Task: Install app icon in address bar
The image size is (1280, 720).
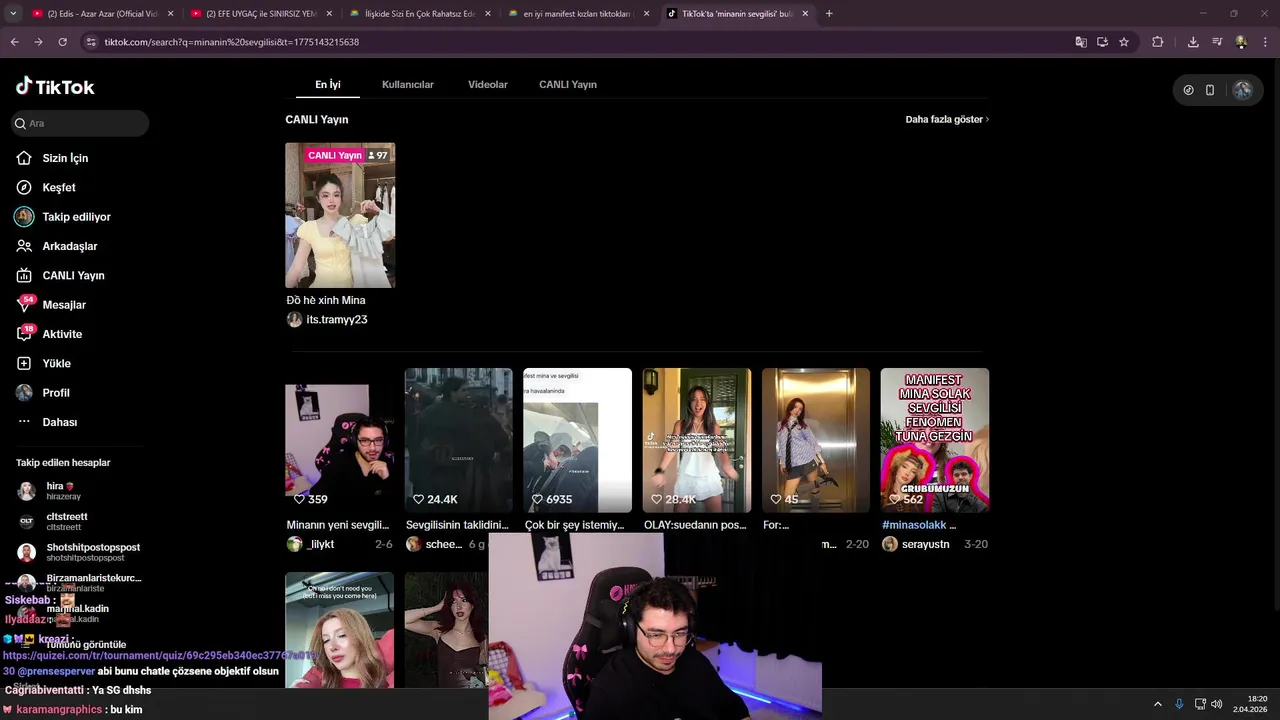Action: click(x=1102, y=42)
